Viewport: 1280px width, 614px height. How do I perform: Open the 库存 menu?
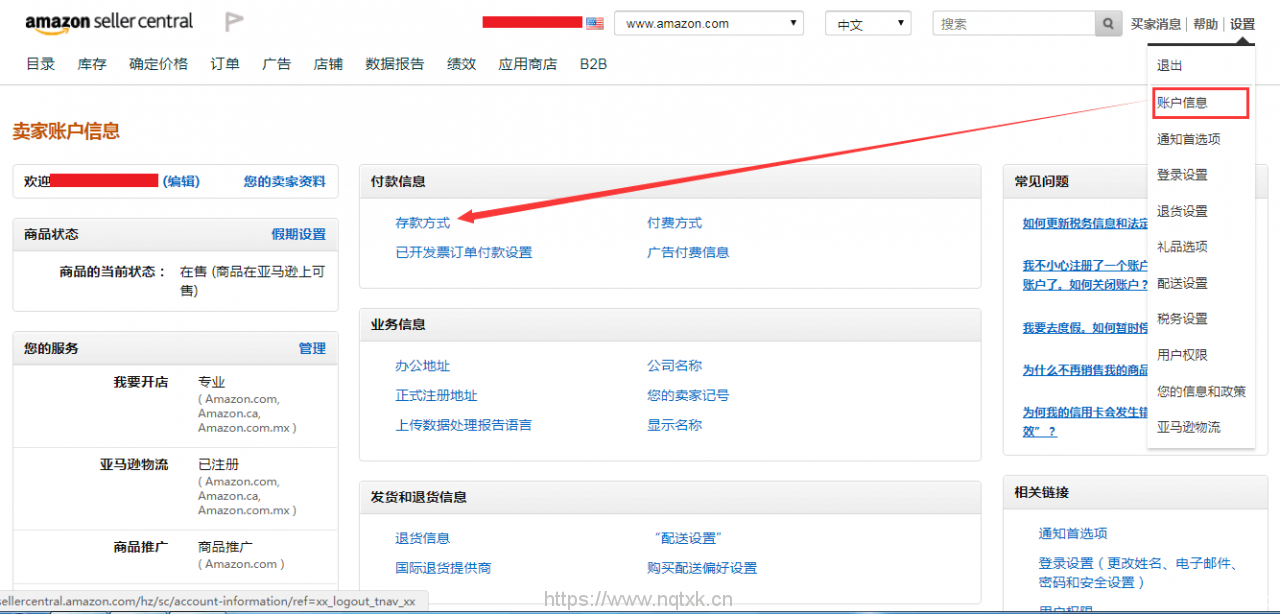(x=92, y=64)
